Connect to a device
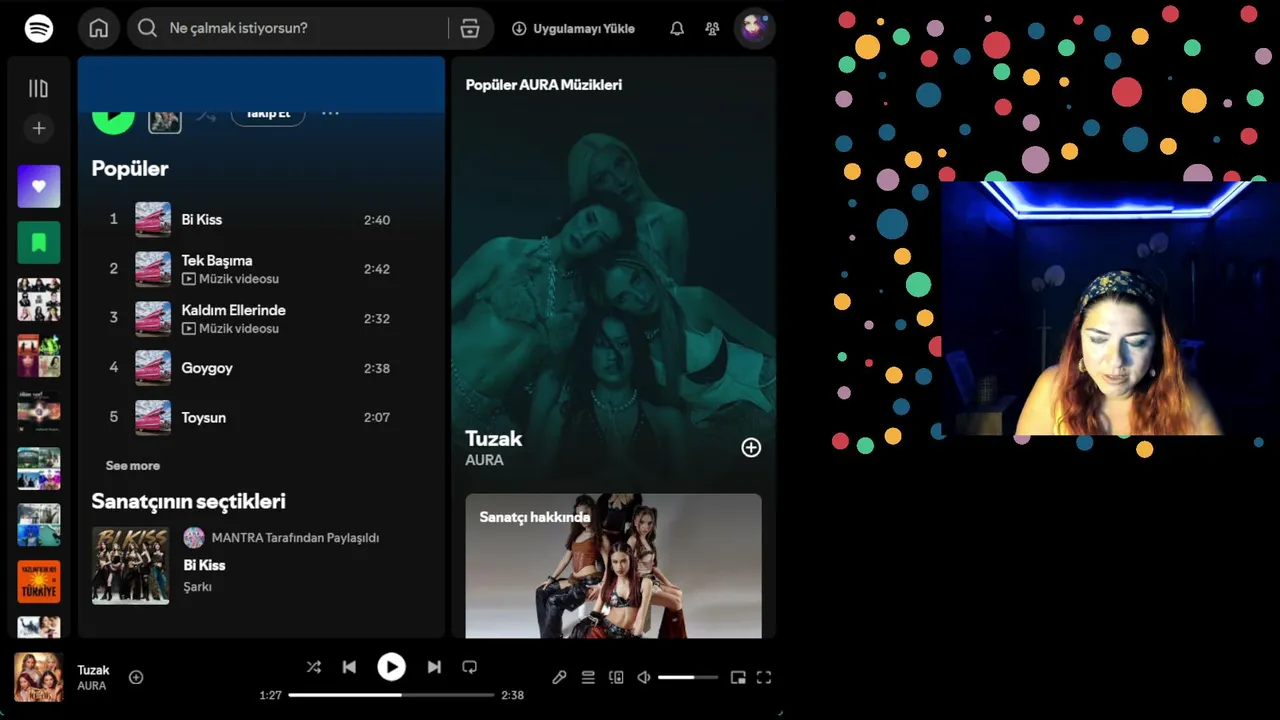This screenshot has width=1280, height=720. pyautogui.click(x=616, y=677)
